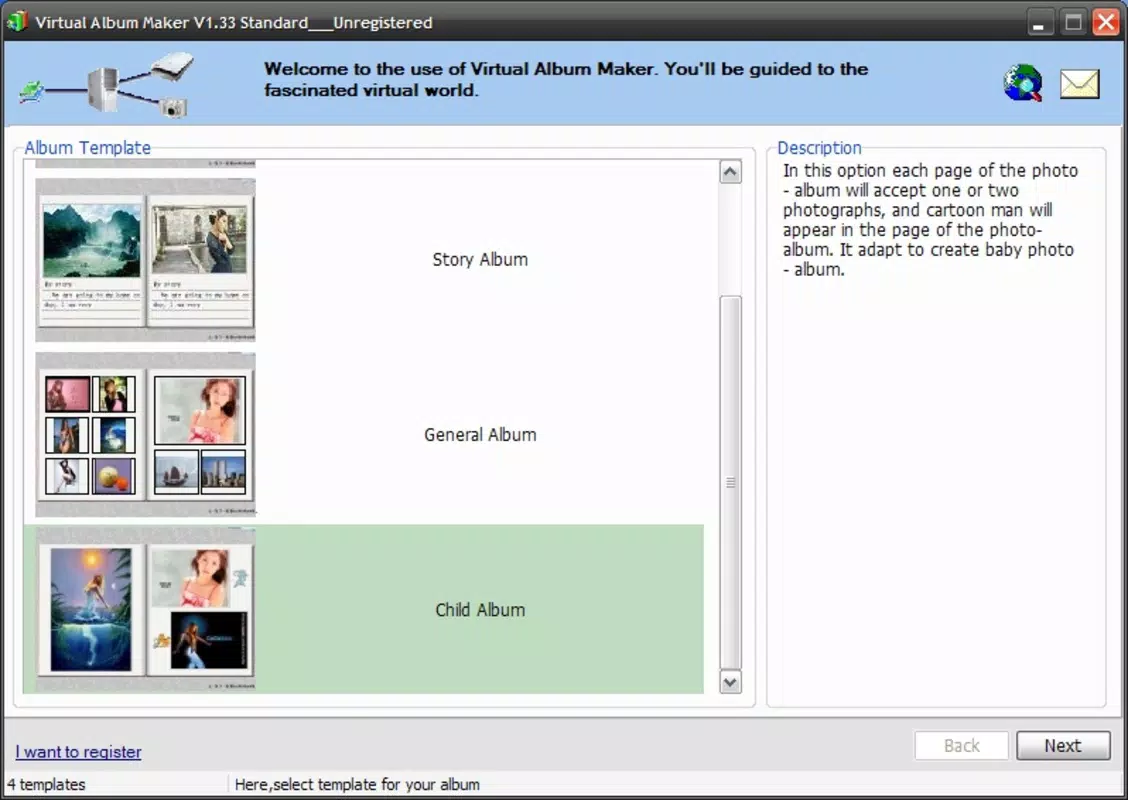
Task: Select the Child Album thumbnail
Action: pos(145,609)
